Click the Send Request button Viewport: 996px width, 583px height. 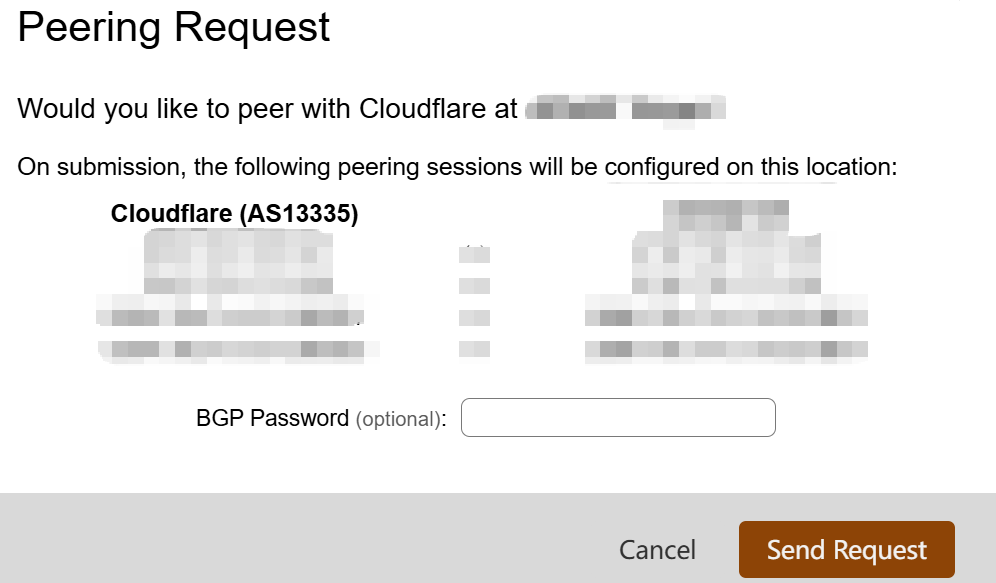pos(846,549)
